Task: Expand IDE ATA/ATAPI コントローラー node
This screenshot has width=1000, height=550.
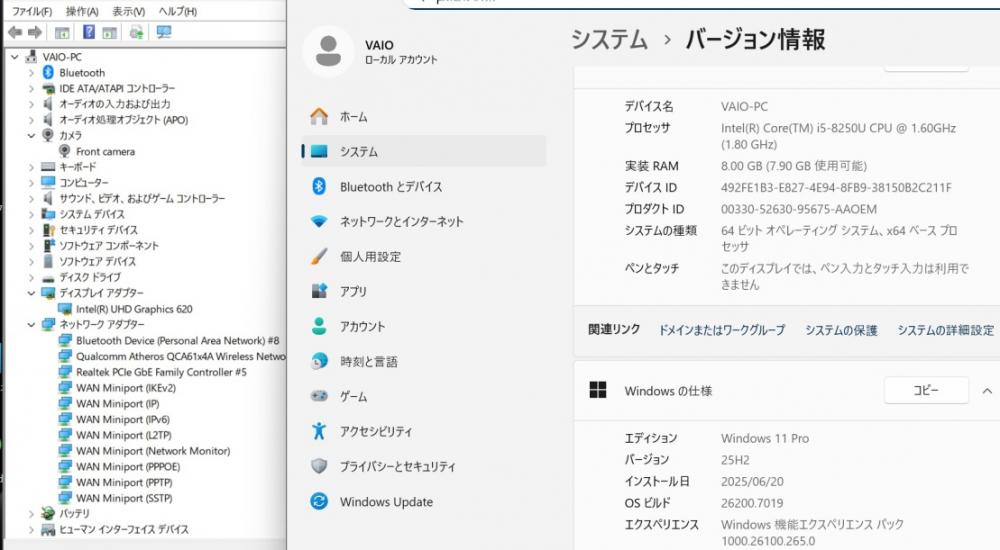Action: [x=31, y=89]
